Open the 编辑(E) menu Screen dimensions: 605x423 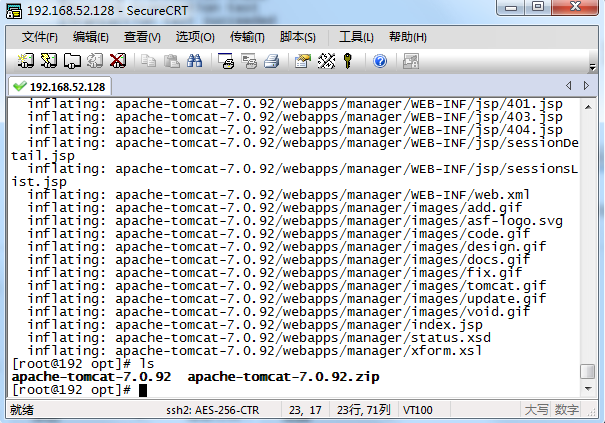tap(91, 37)
